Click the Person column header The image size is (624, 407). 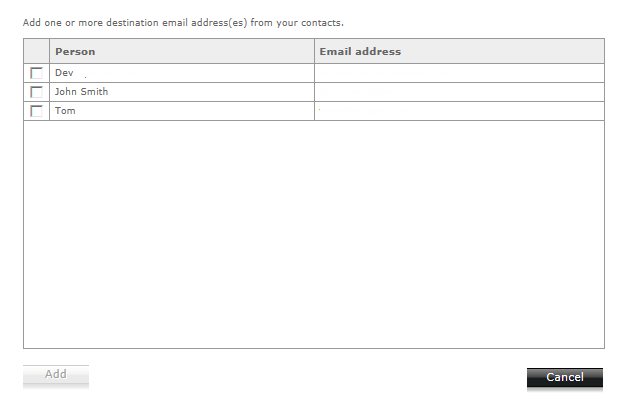[182, 51]
